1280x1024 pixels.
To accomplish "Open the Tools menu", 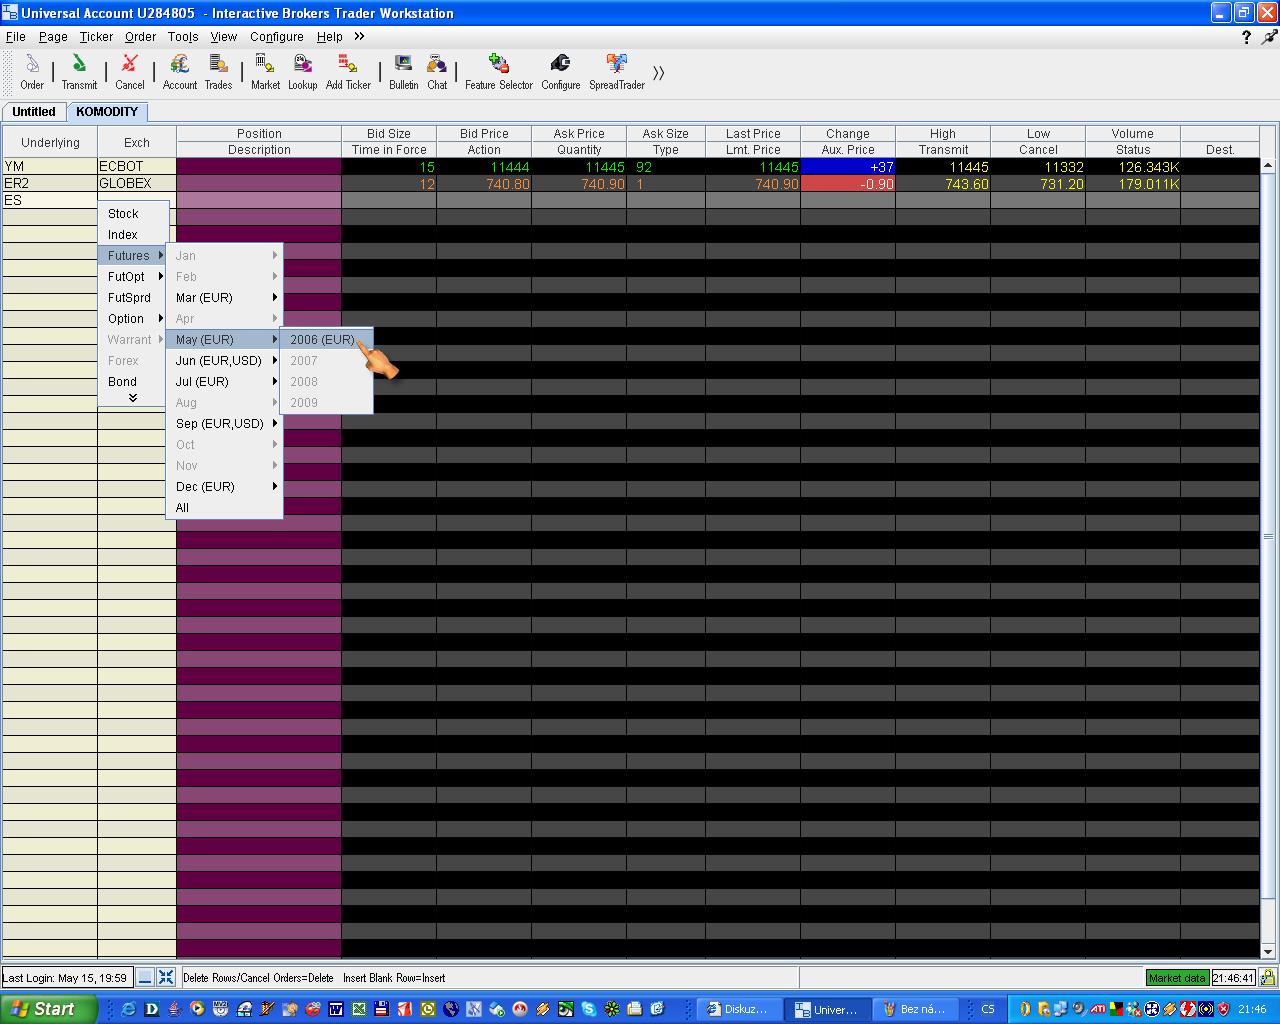I will [x=183, y=37].
